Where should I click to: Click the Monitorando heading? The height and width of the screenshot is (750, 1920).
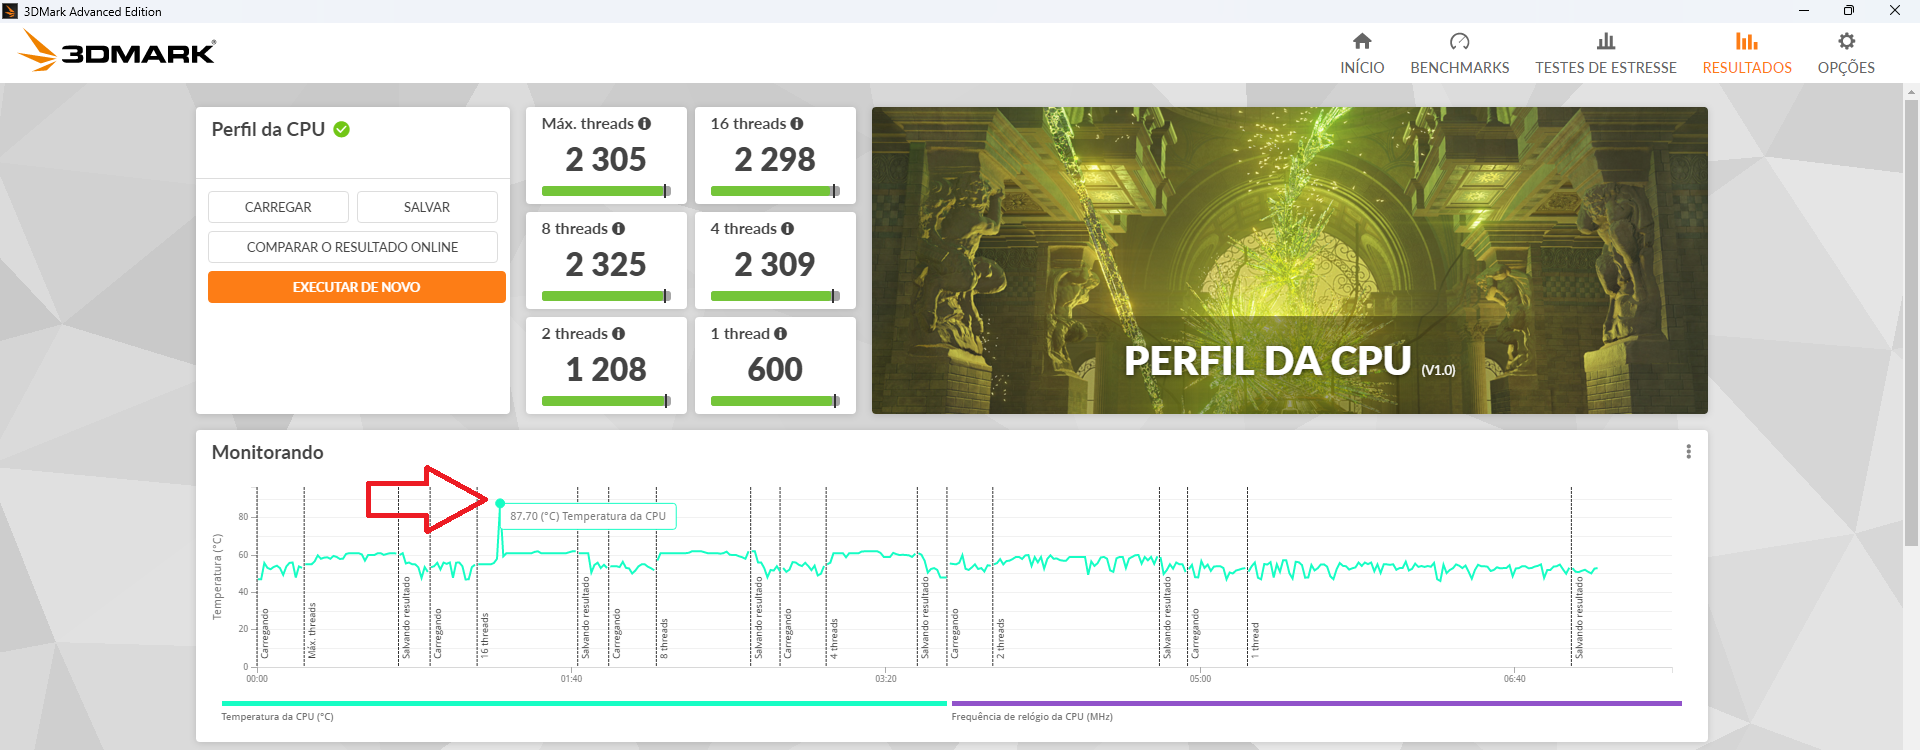coord(268,453)
